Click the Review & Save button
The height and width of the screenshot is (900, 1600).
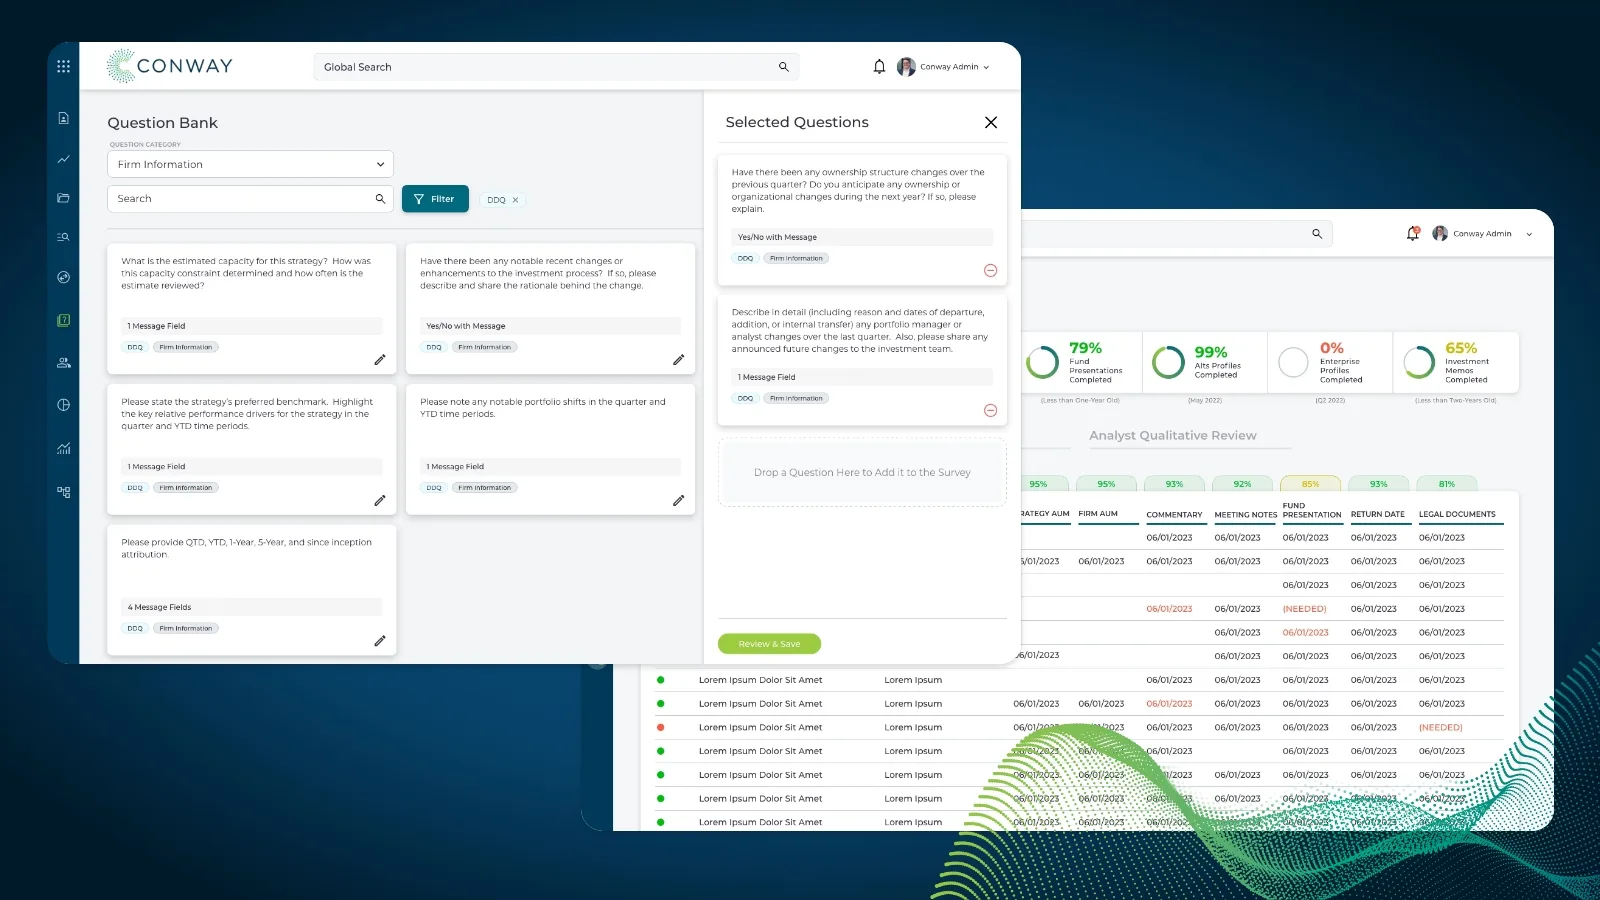[768, 643]
